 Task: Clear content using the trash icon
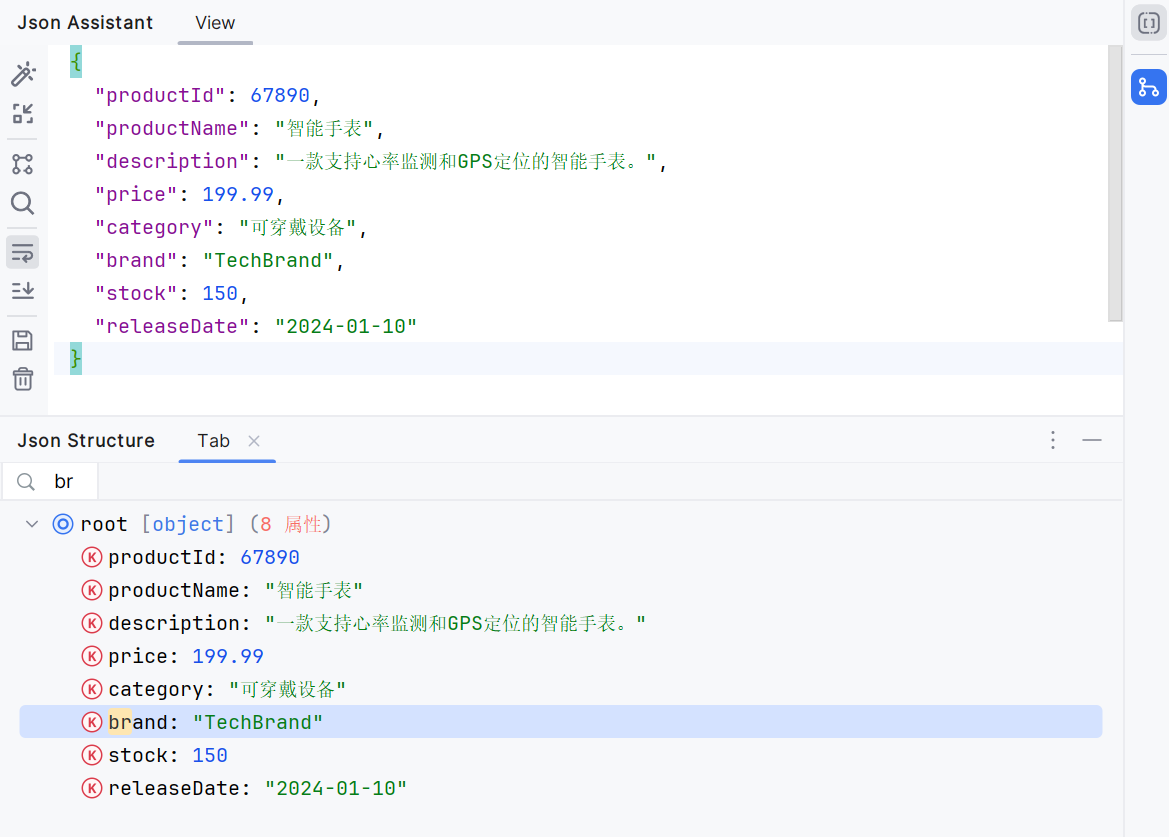[x=23, y=379]
